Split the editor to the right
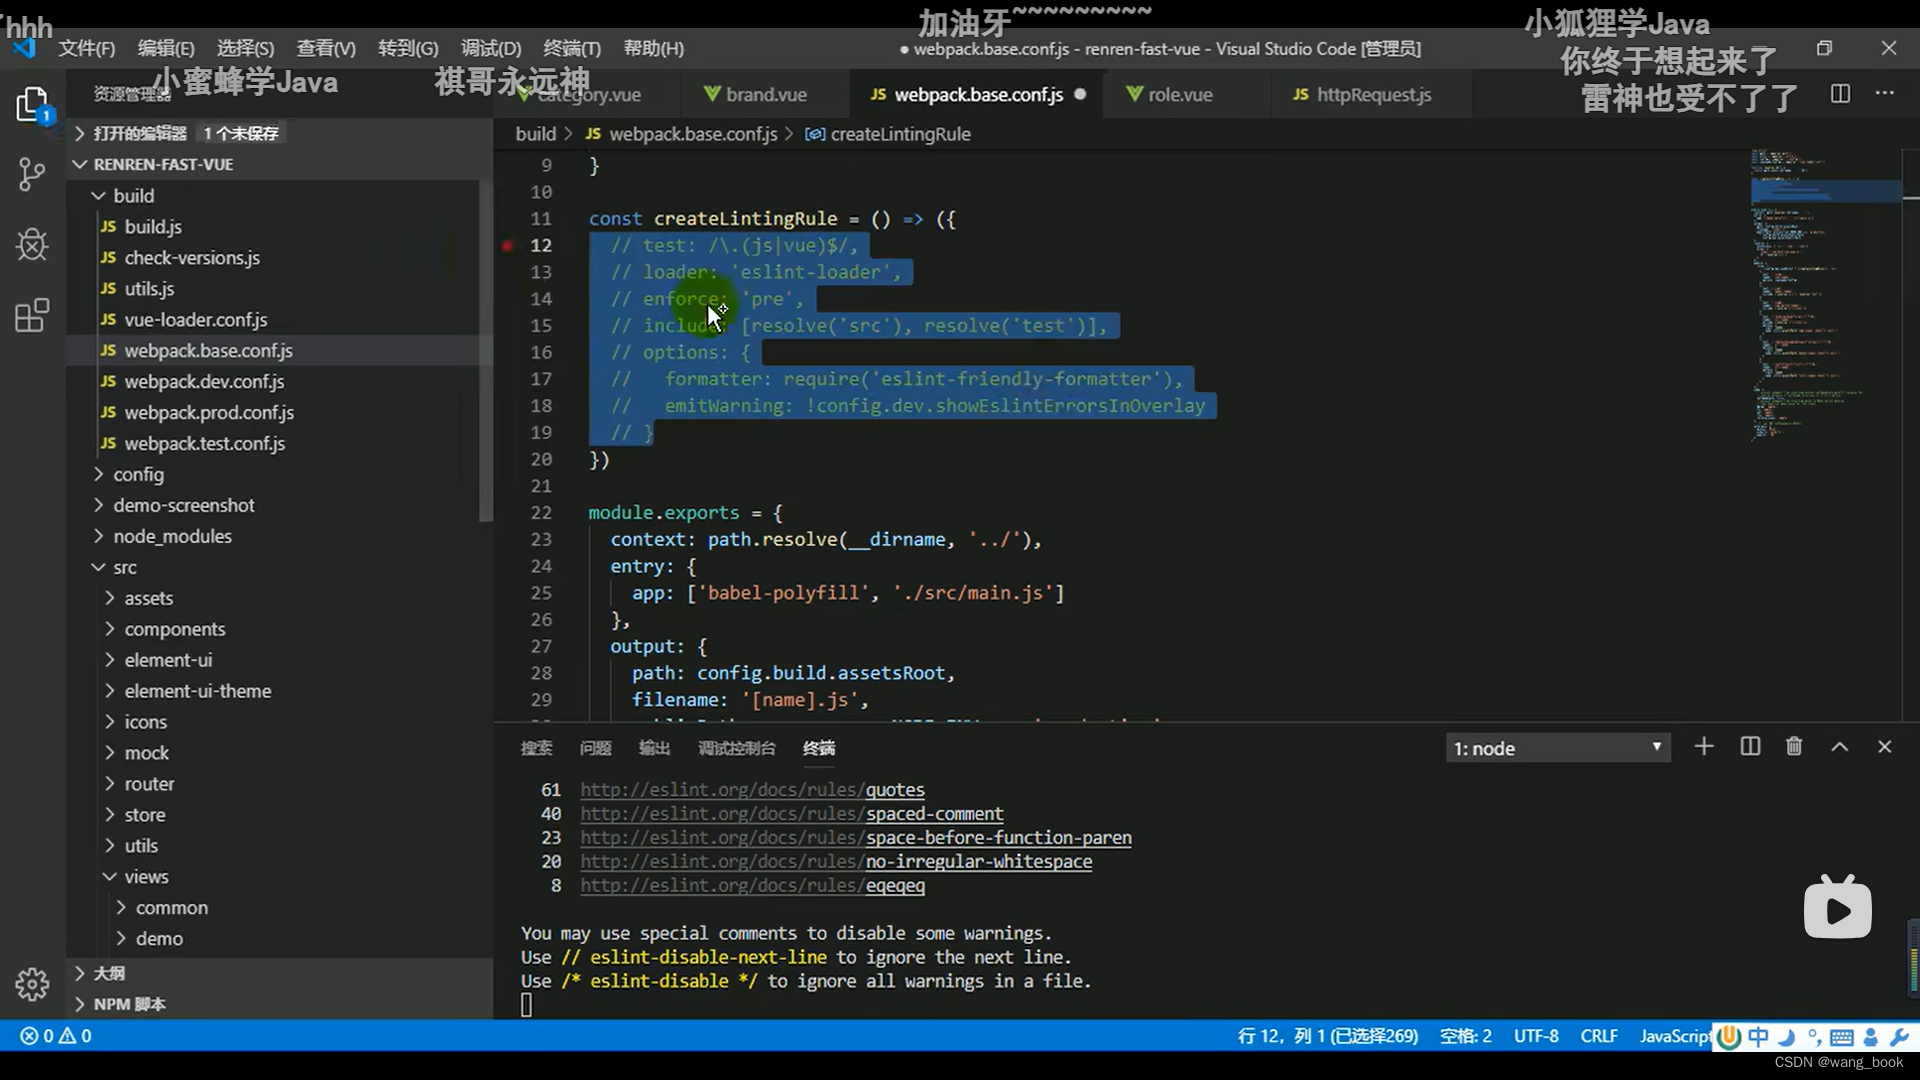This screenshot has height=1080, width=1920. point(1840,94)
